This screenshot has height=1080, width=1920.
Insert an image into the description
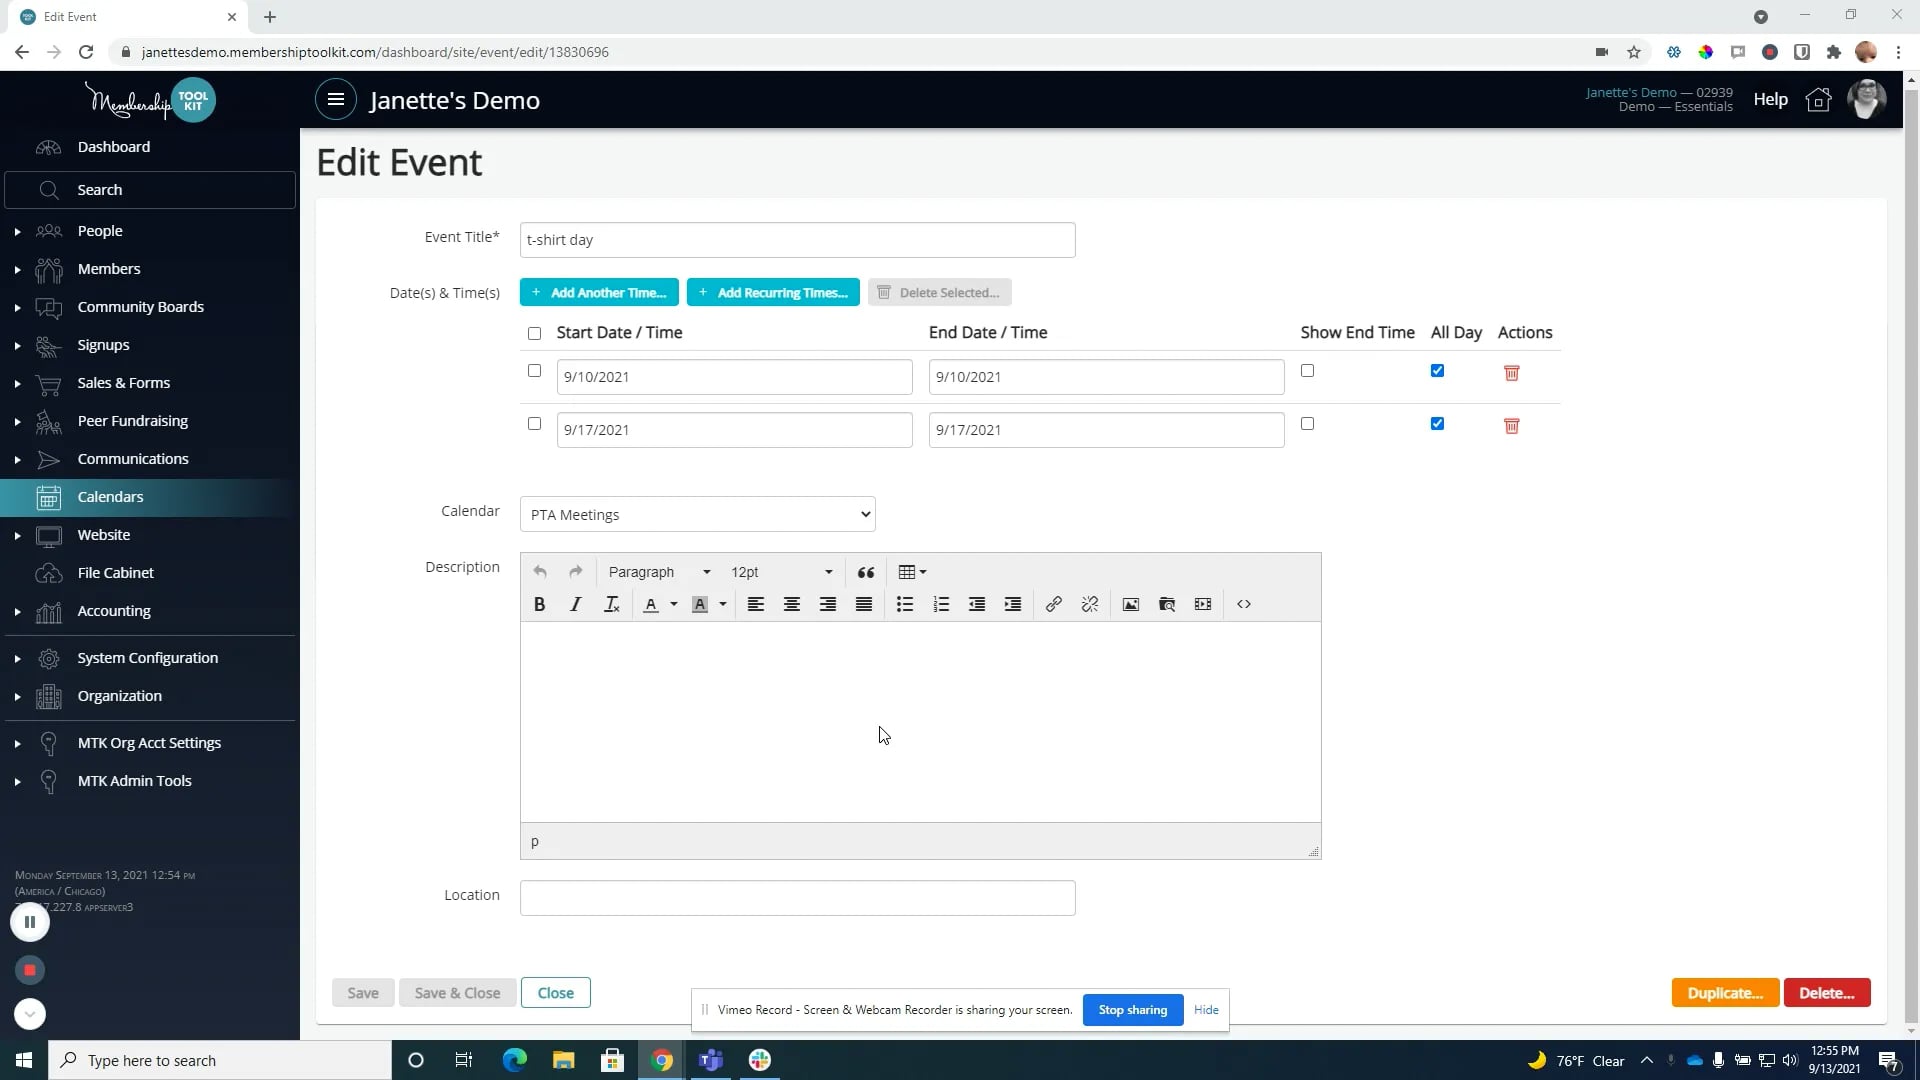(1130, 604)
